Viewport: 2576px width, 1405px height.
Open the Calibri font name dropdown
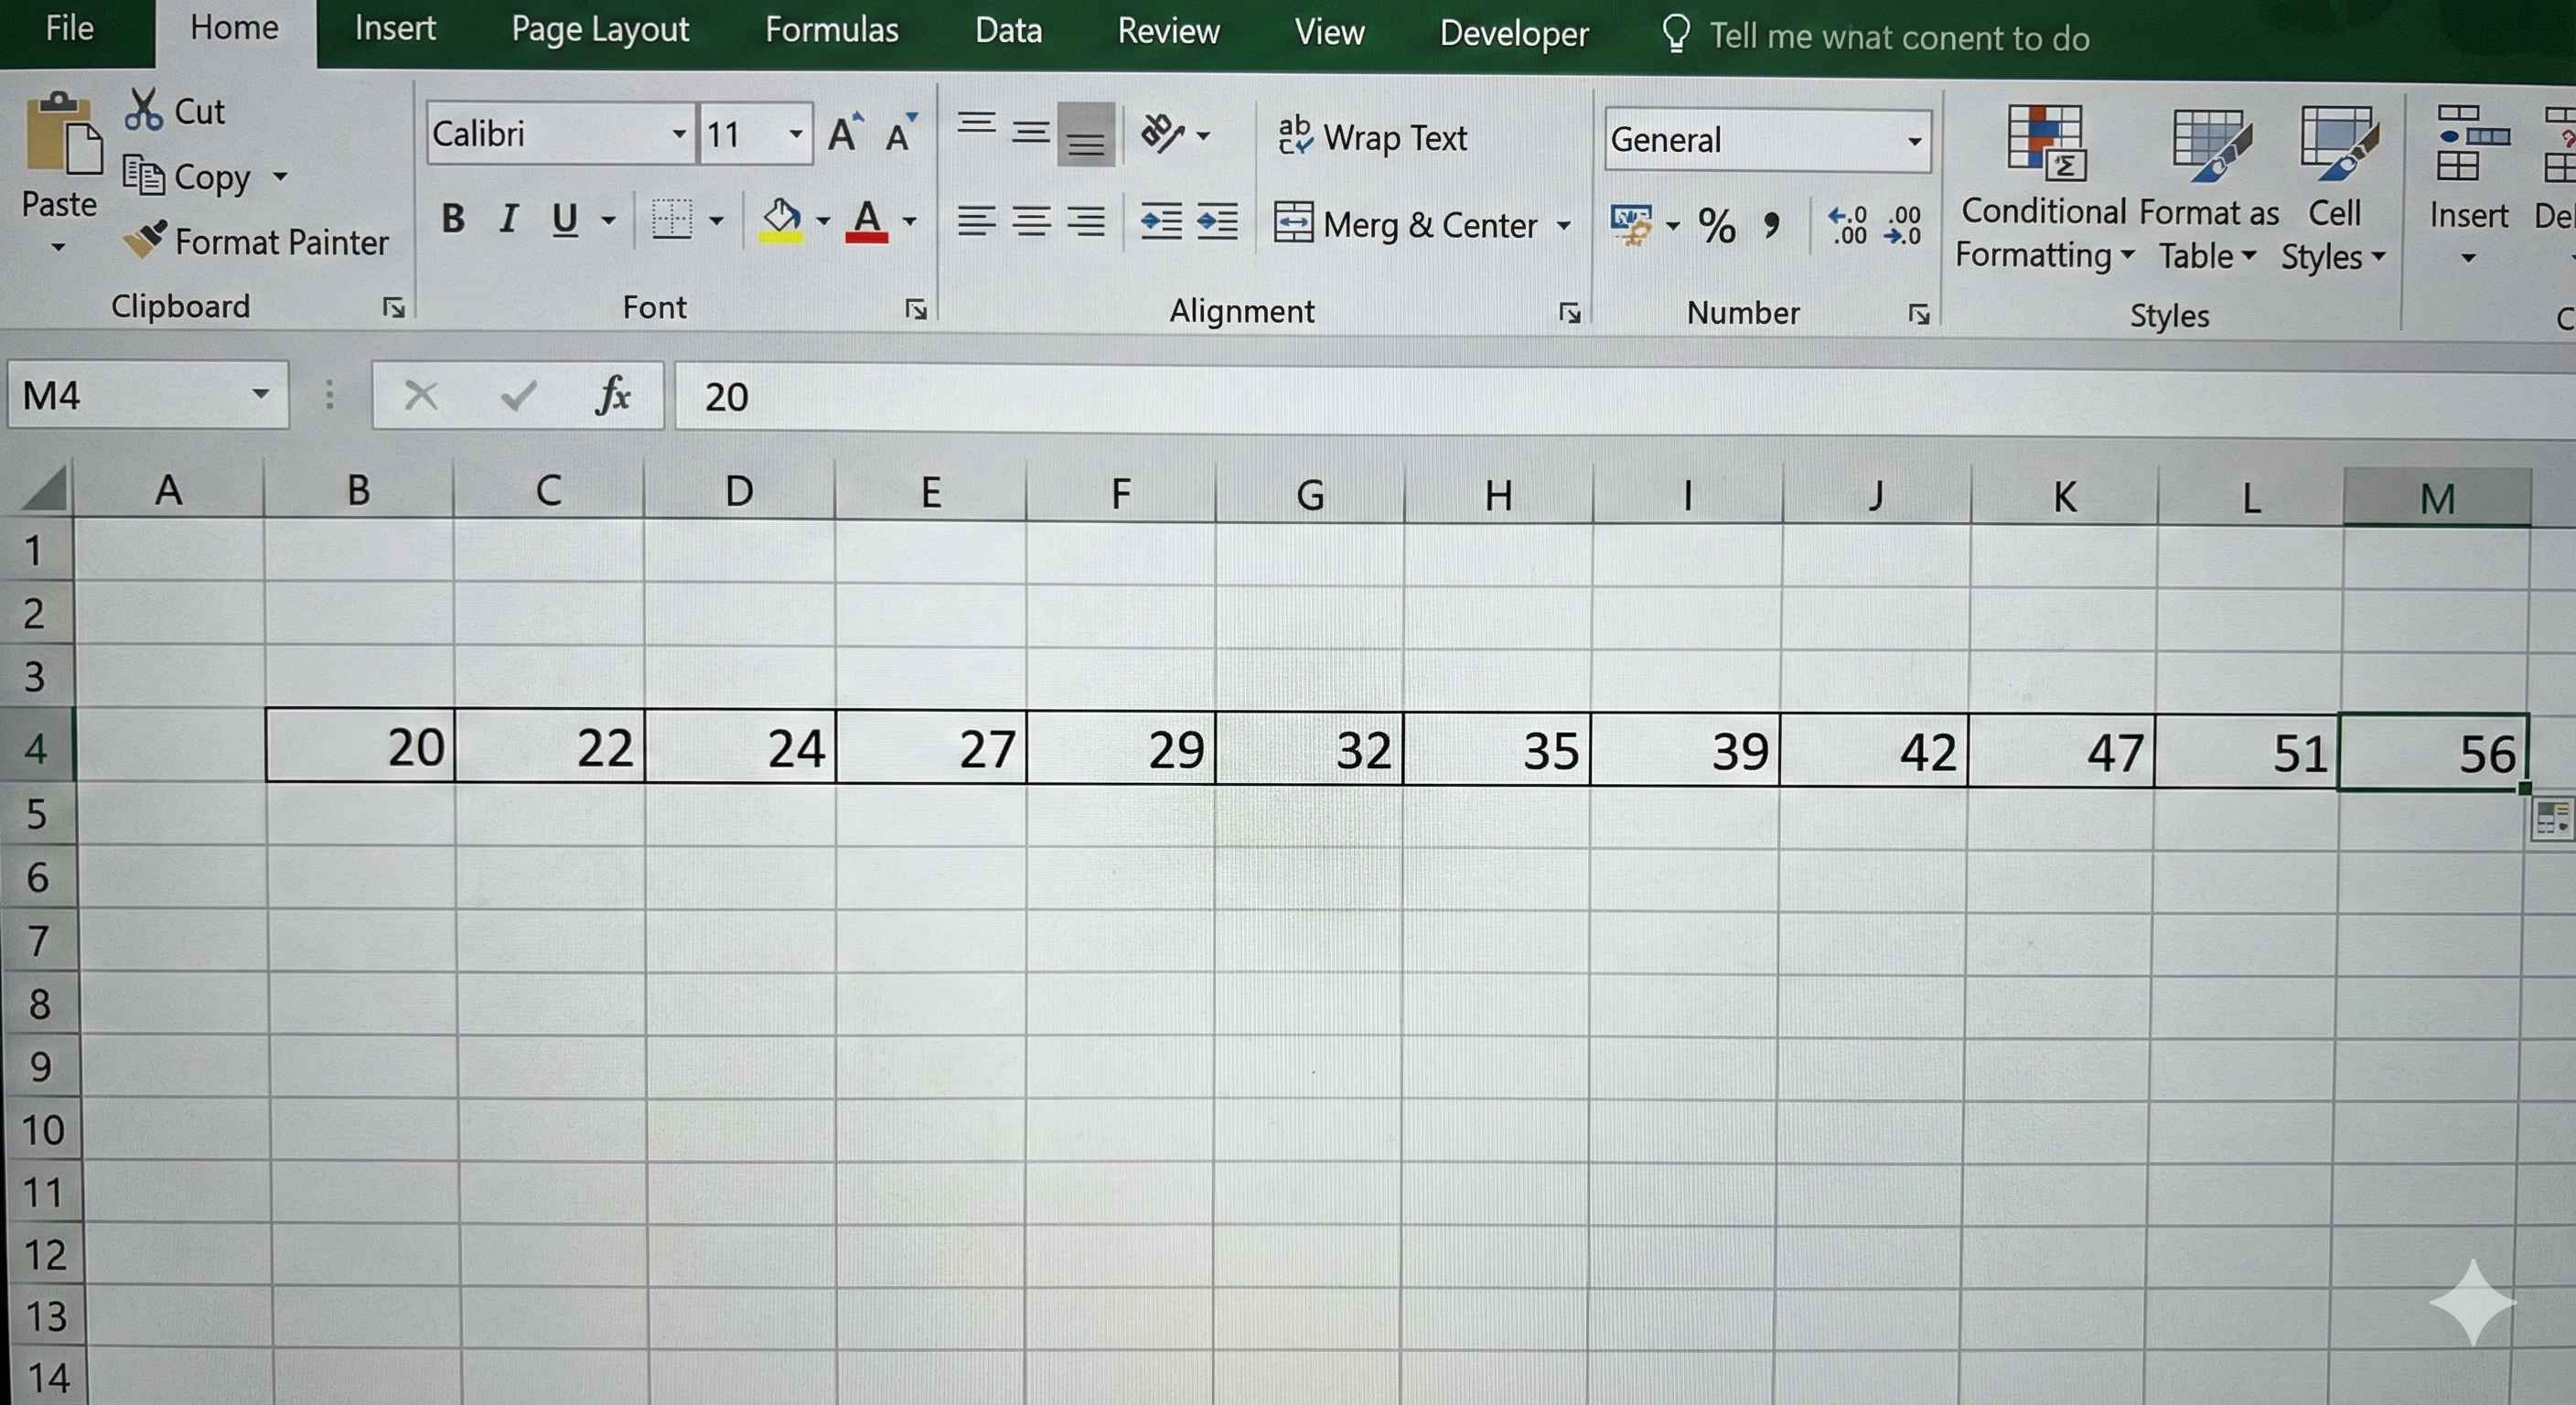tap(679, 133)
